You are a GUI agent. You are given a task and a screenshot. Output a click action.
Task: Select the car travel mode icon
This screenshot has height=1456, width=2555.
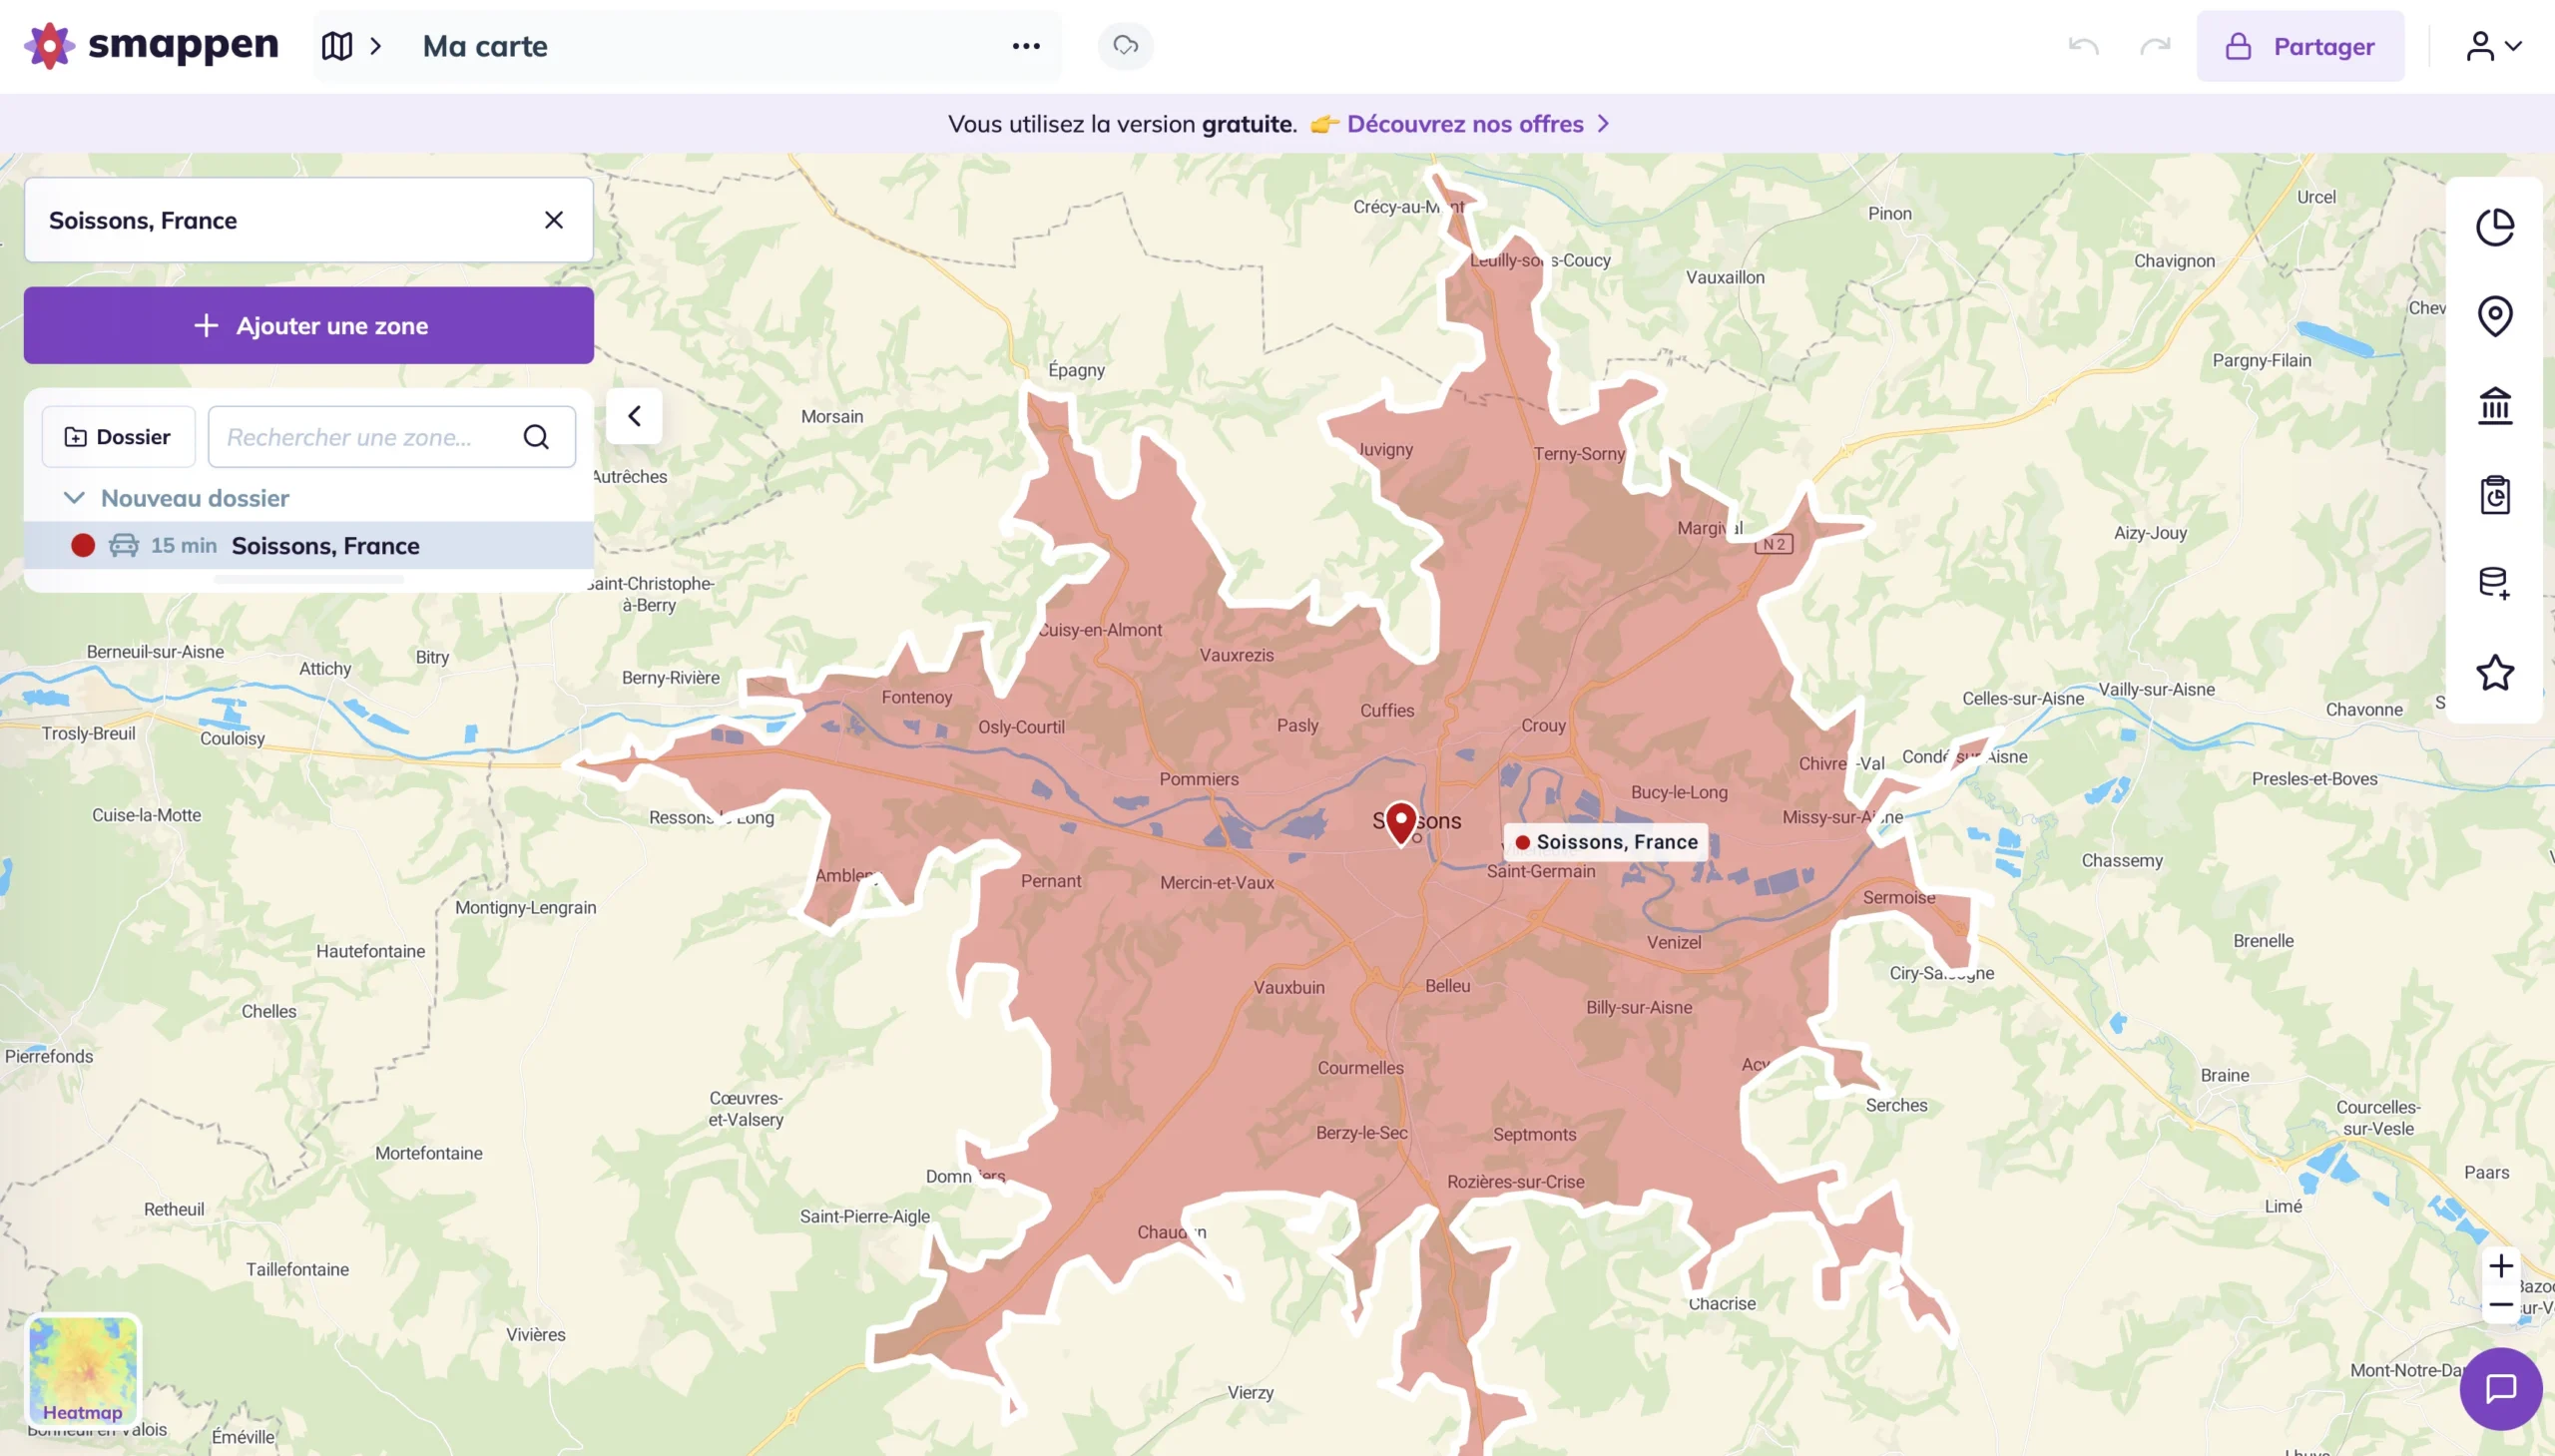pyautogui.click(x=122, y=545)
